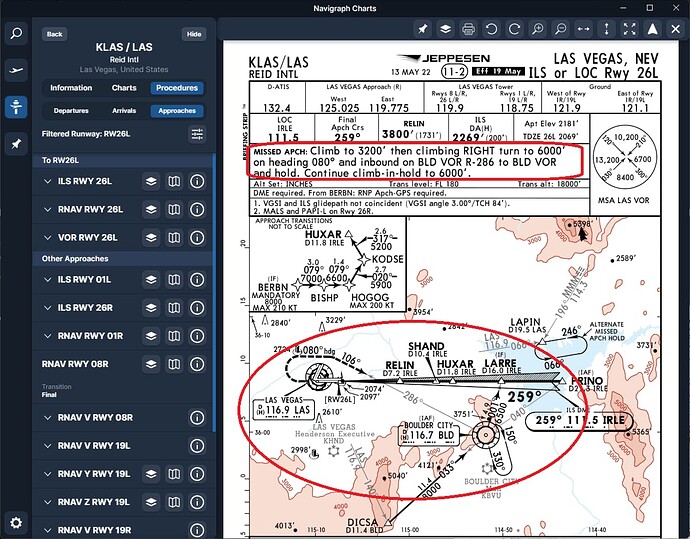
Task: Fit chart to height
Action: (606, 29)
